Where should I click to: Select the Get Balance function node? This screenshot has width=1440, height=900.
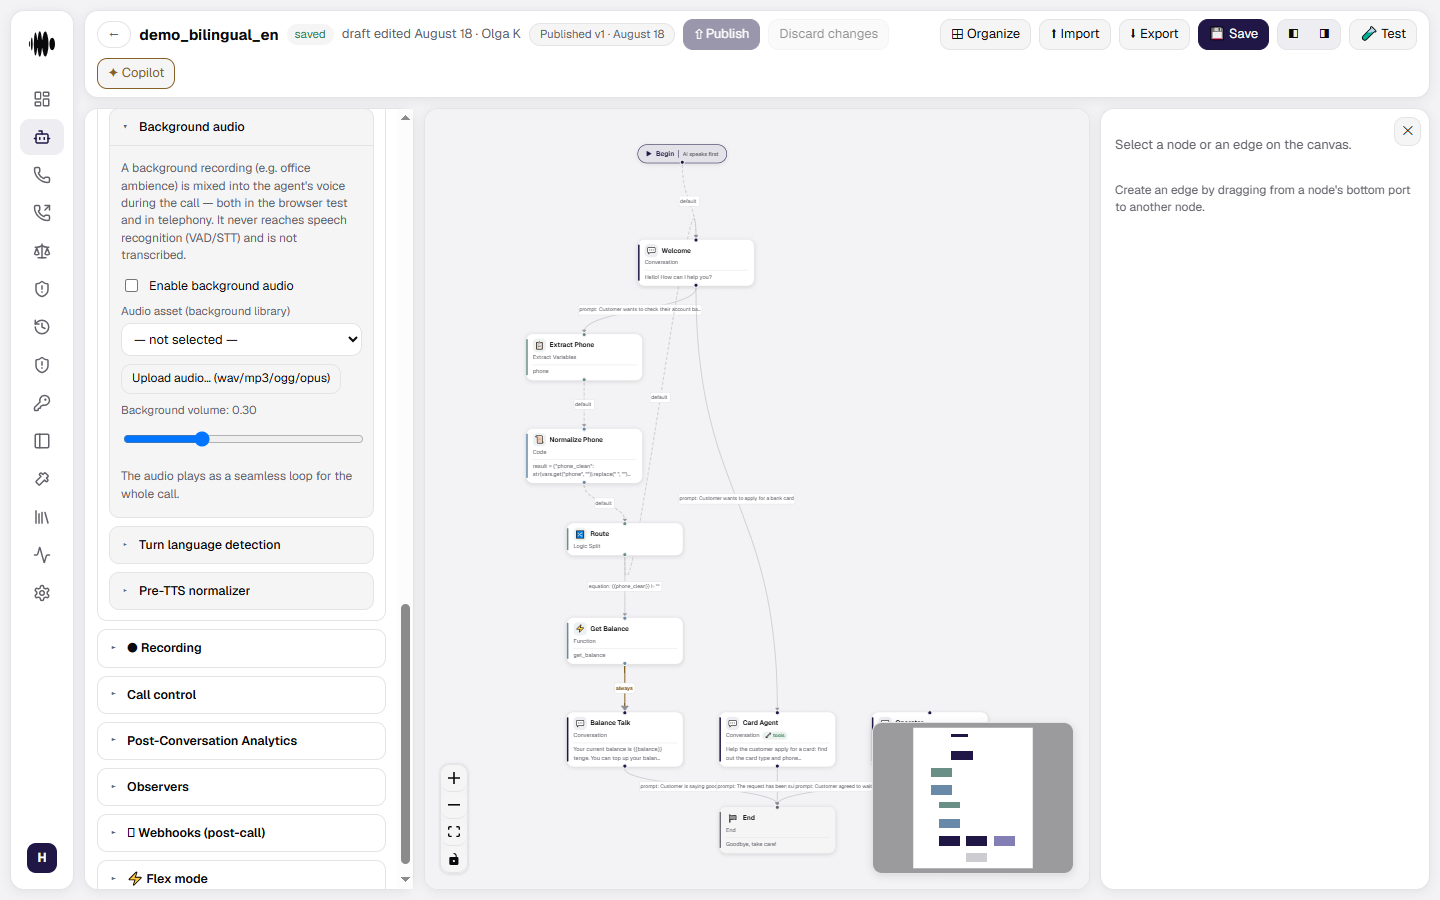[x=625, y=641]
